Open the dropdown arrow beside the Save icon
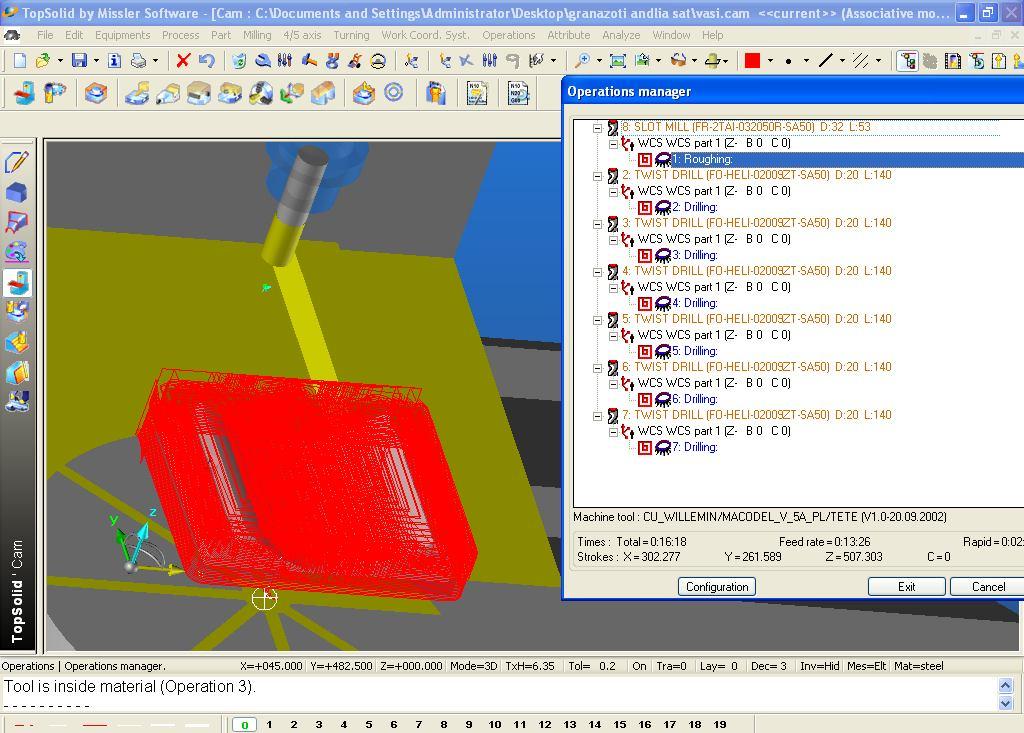This screenshot has height=733, width=1024. pos(96,61)
